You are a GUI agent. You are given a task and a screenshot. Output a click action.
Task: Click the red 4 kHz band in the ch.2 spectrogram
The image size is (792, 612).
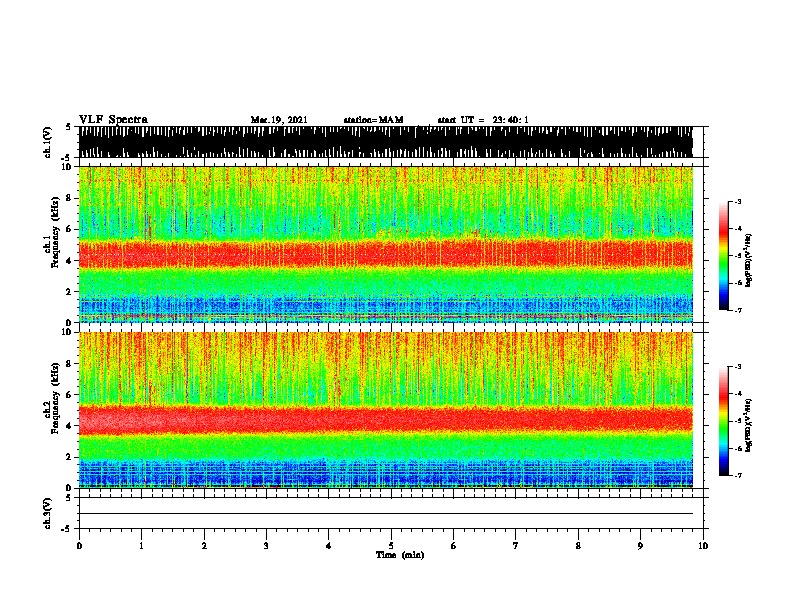pyautogui.click(x=386, y=420)
